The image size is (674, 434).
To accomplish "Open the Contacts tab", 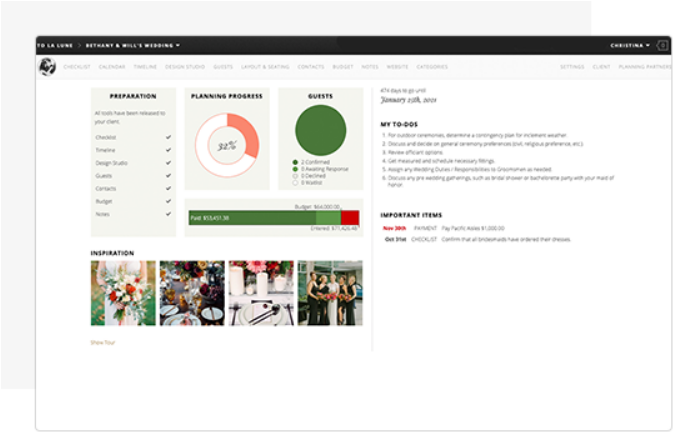I will (x=311, y=67).
